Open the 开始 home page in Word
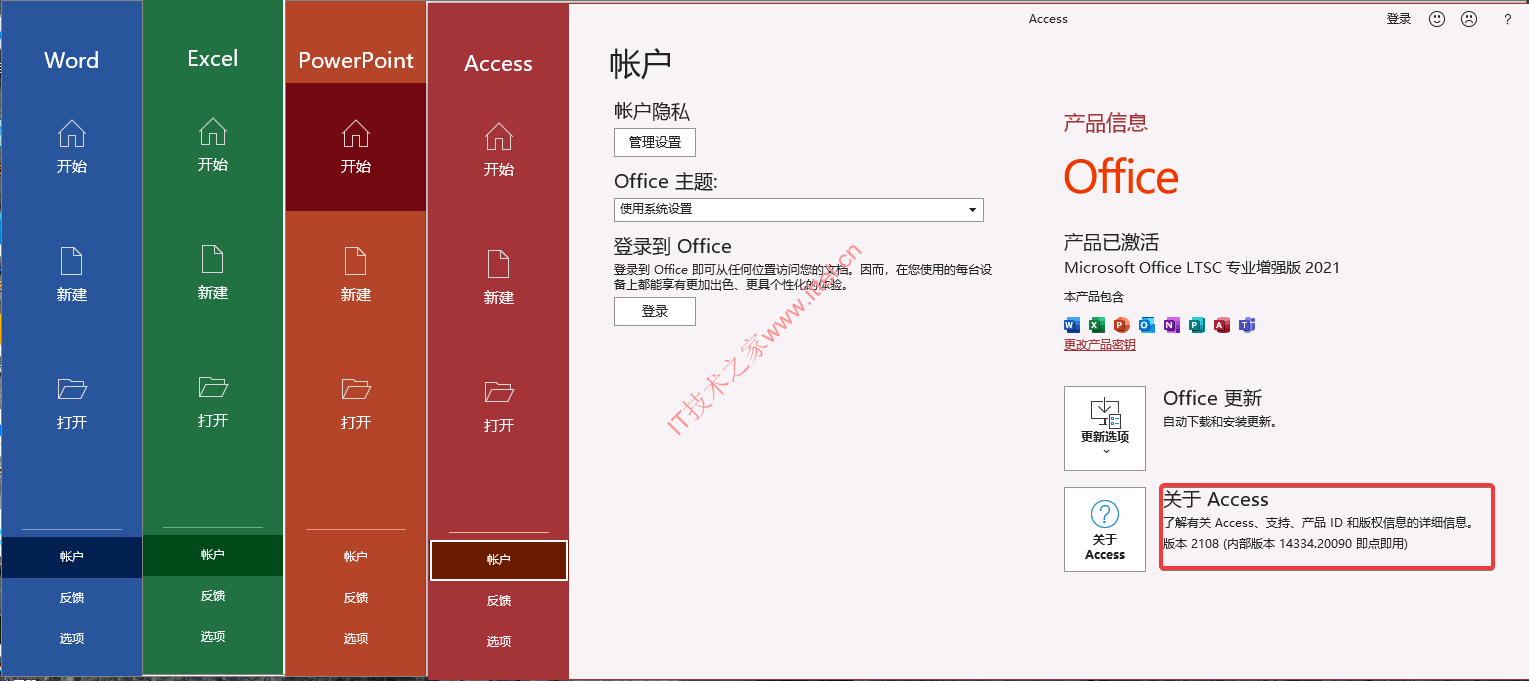The height and width of the screenshot is (681, 1529). [72, 147]
